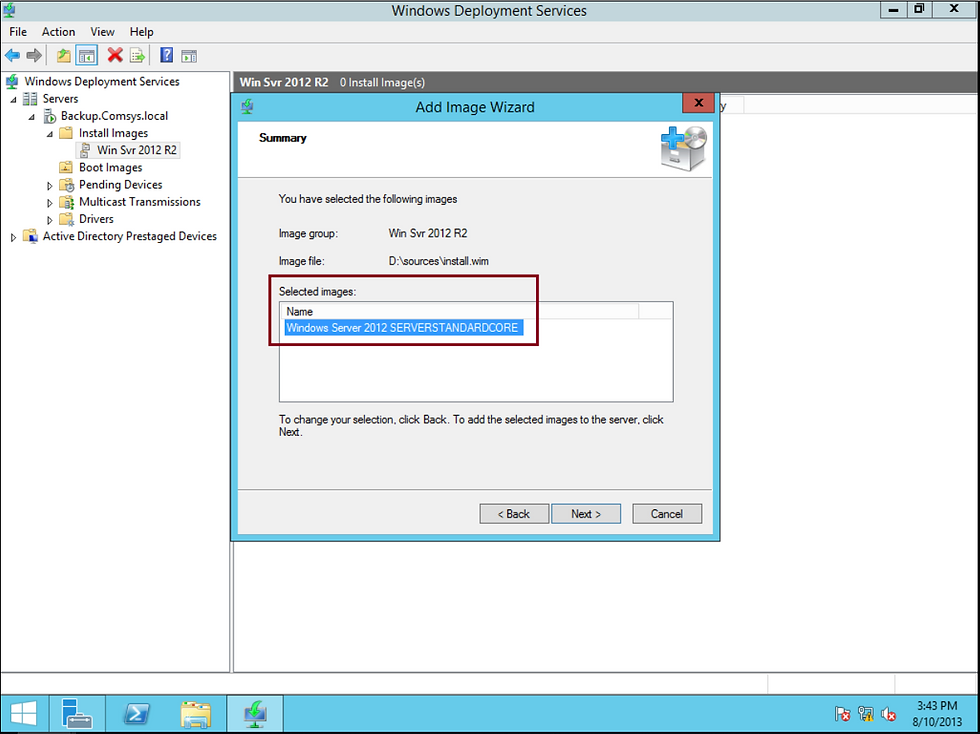Select Windows Server 2012 SERVERSTANDARDCORE row
The image size is (980, 734).
point(403,328)
